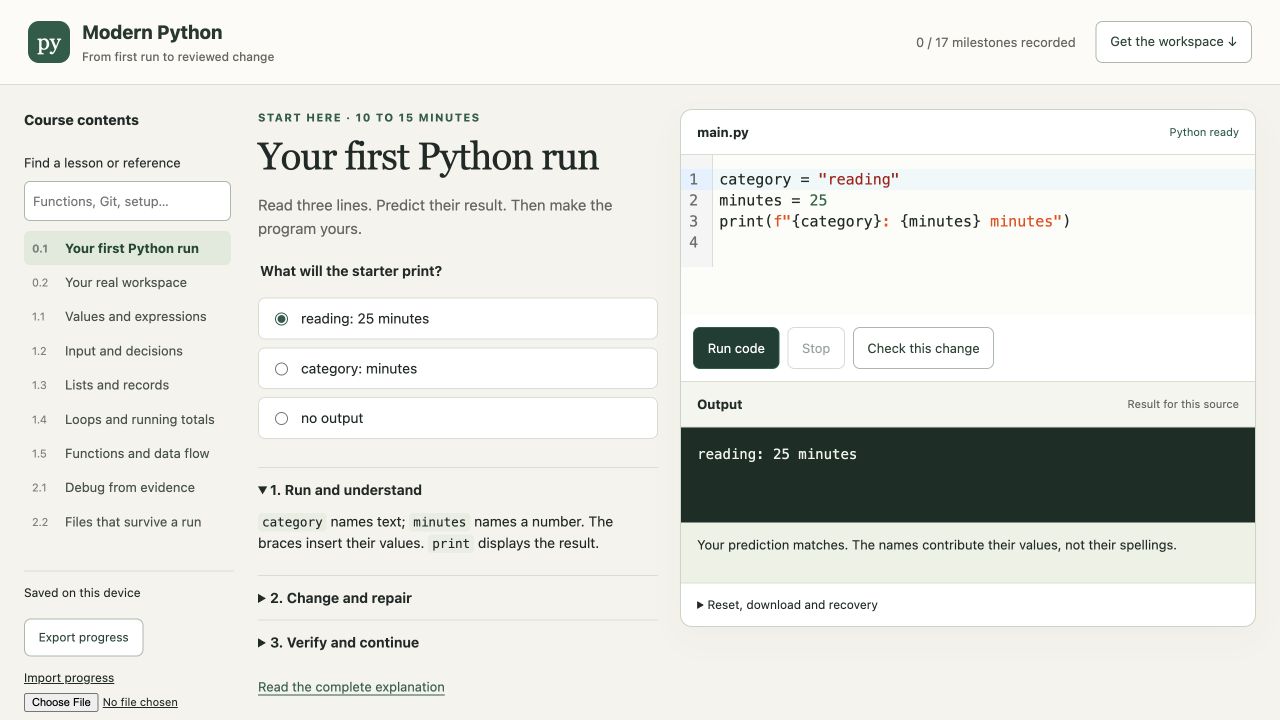Click 'Check this change' button
This screenshot has width=1280, height=720.
[x=923, y=348]
